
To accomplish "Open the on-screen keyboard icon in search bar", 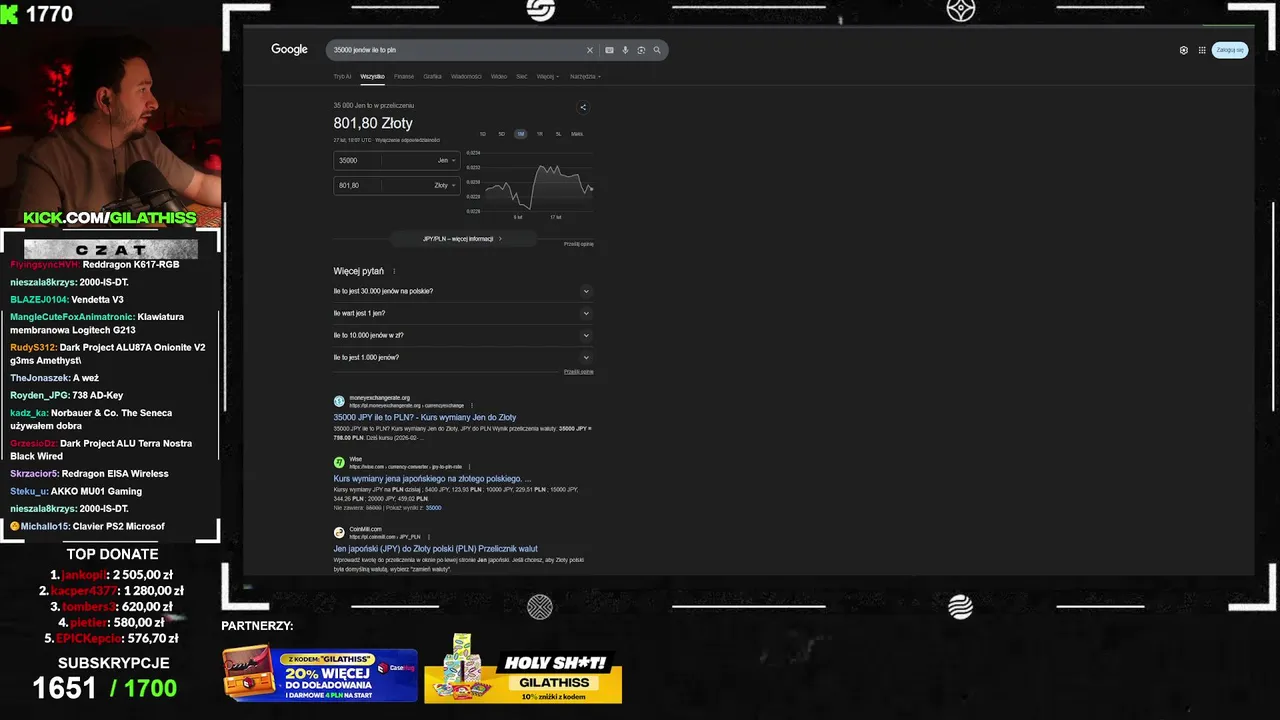I will pyautogui.click(x=609, y=50).
